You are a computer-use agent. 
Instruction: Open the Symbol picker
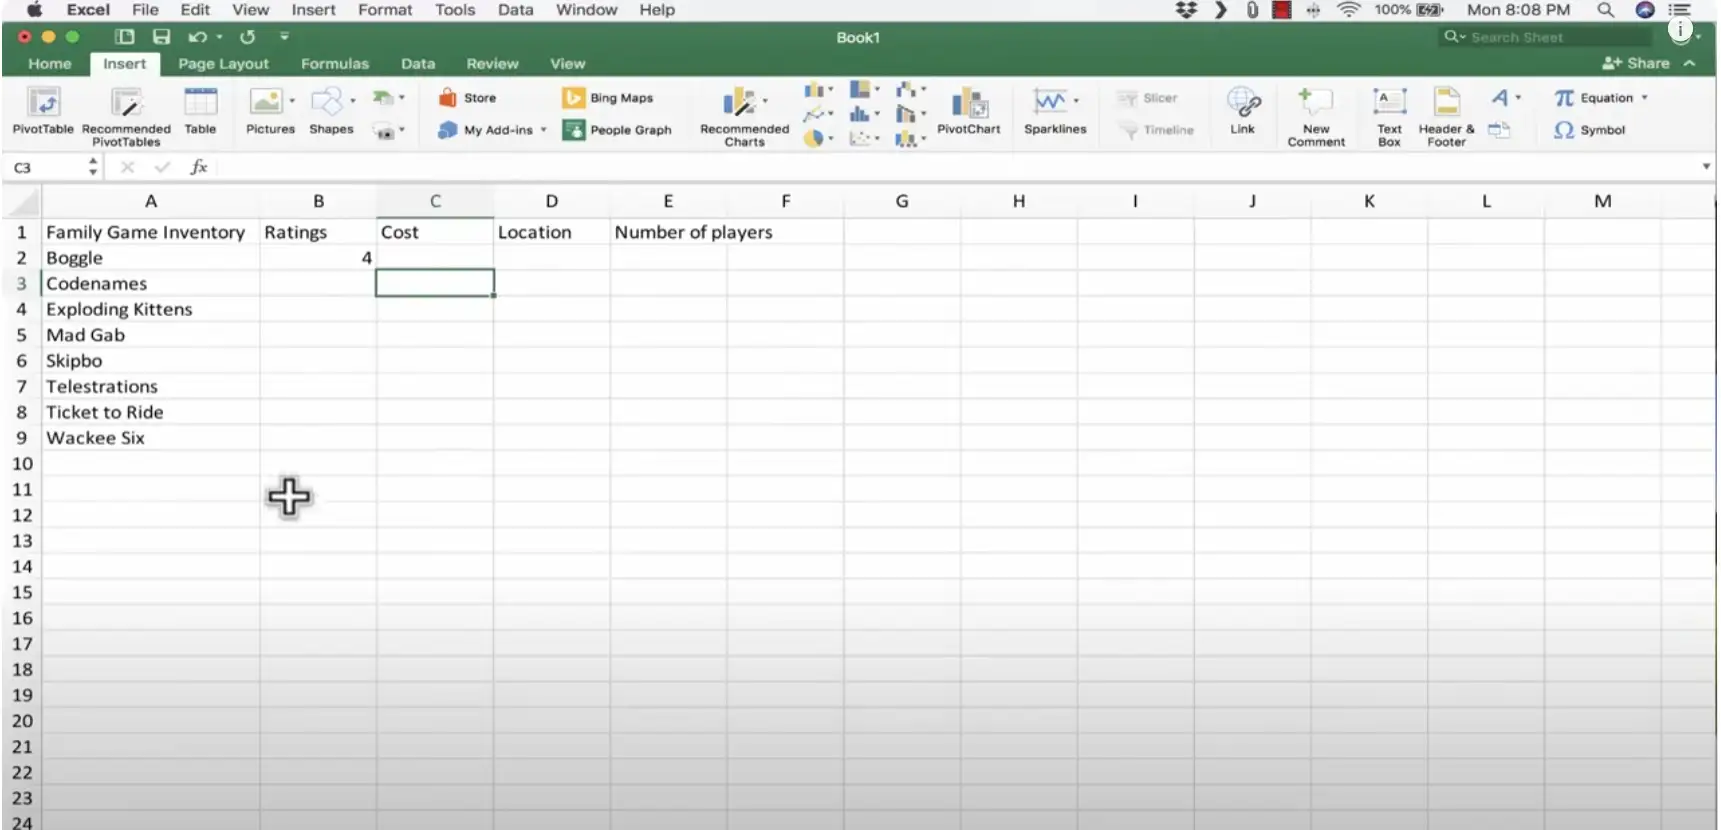(x=1590, y=130)
